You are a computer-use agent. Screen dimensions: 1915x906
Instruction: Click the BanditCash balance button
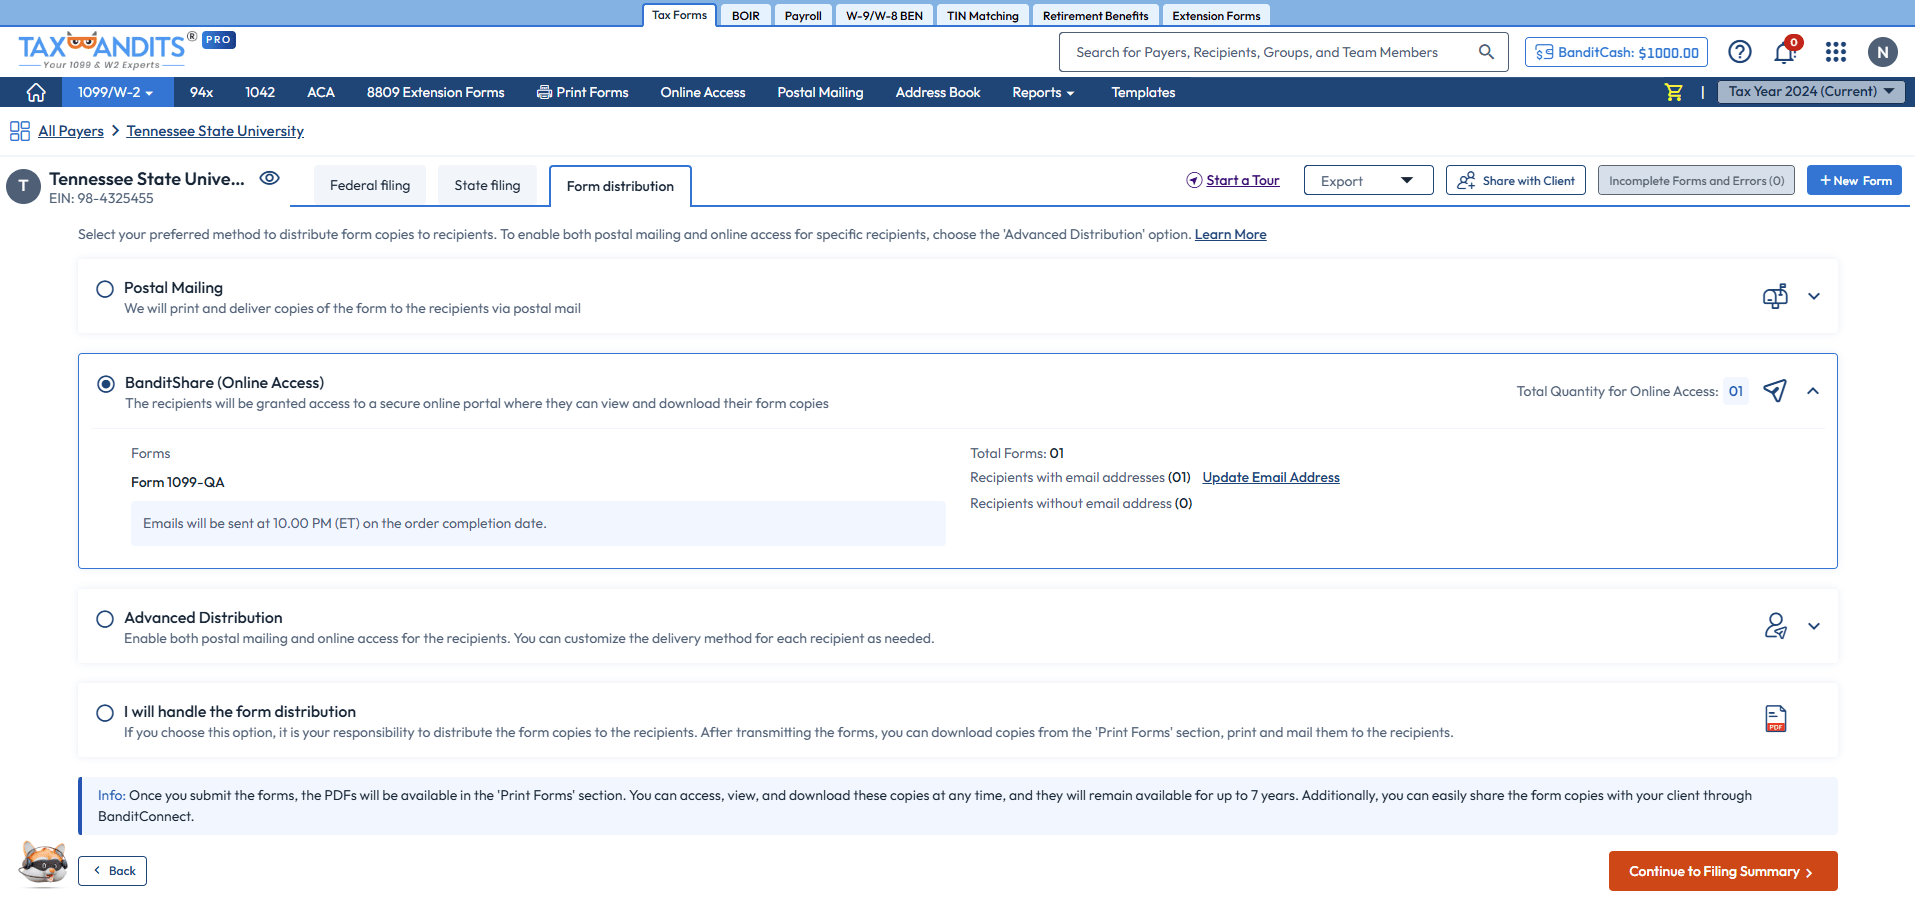1616,52
